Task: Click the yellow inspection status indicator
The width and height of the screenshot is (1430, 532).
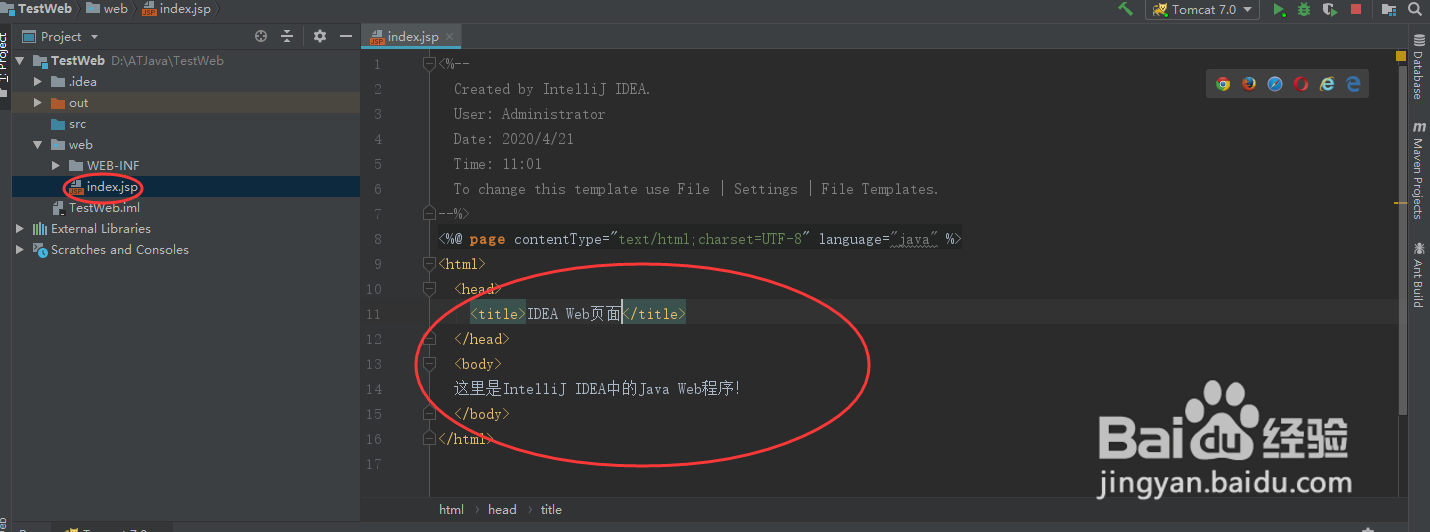Action: click(1401, 58)
